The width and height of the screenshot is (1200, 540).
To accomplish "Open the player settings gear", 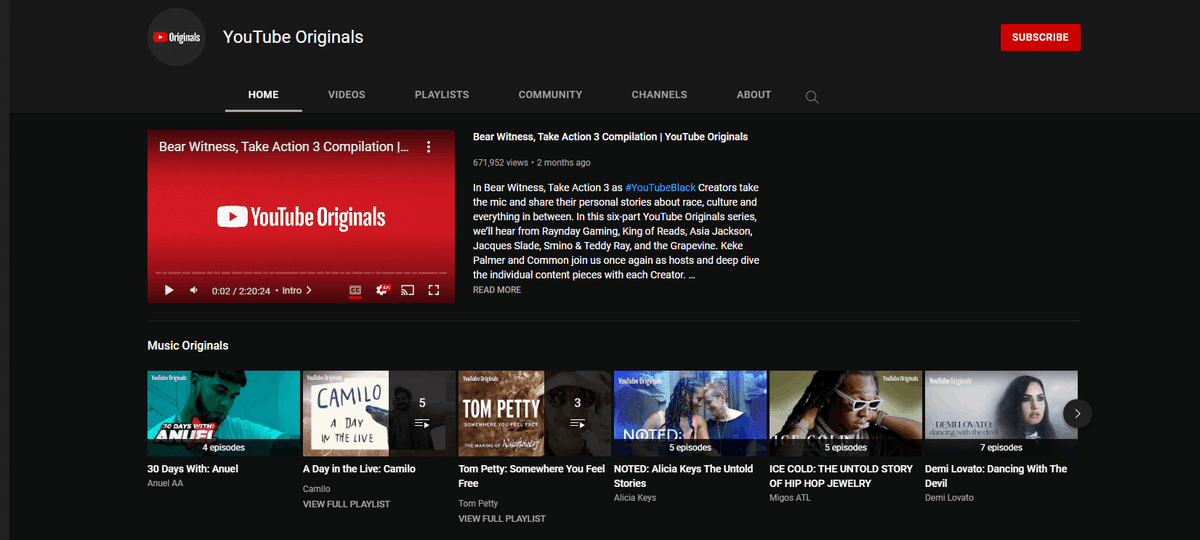I will tap(382, 290).
